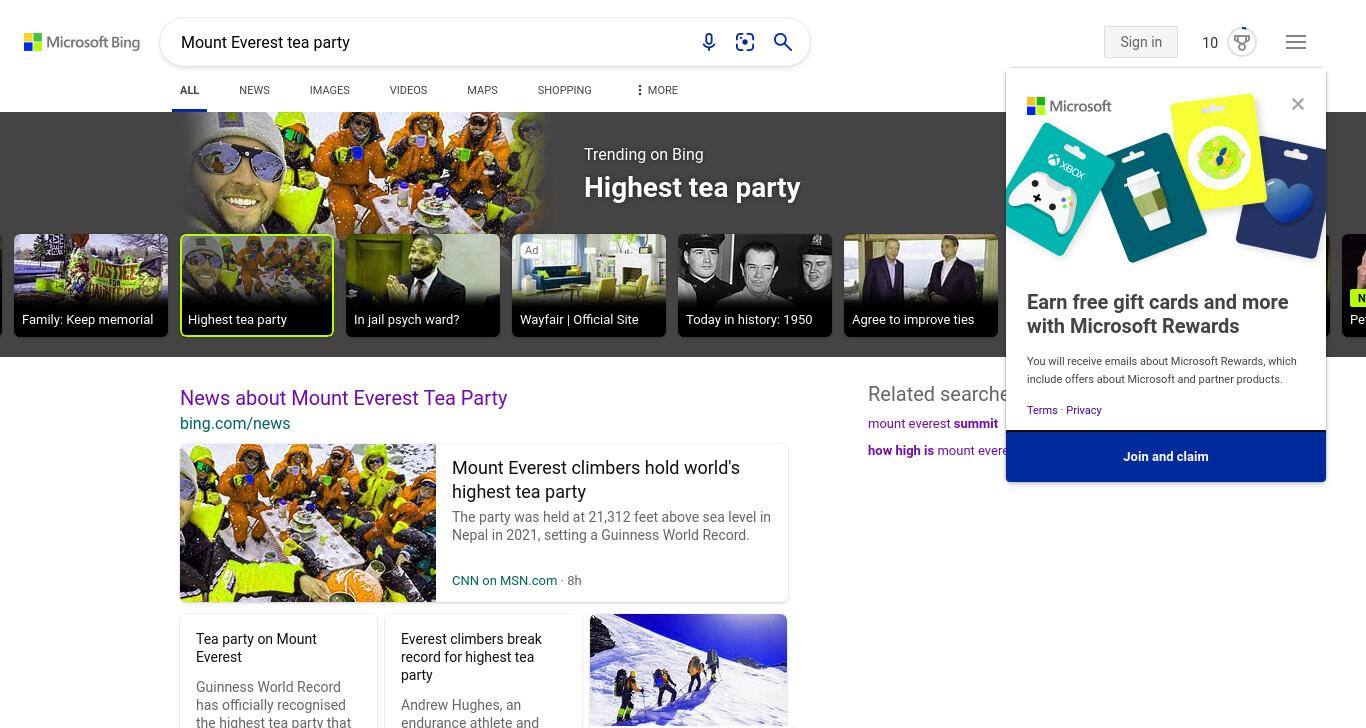The height and width of the screenshot is (728, 1366).
Task: Click the snowy mountain climbers image
Action: click(688, 670)
